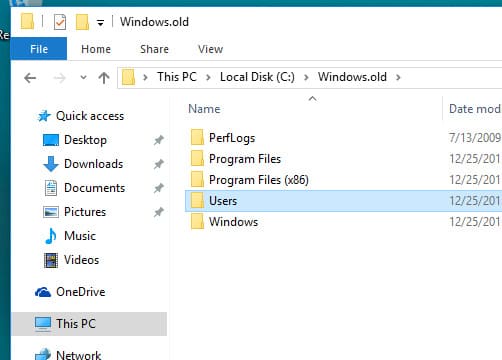Sort by the Name column header
Viewport: 502px width, 360px height.
pos(204,109)
